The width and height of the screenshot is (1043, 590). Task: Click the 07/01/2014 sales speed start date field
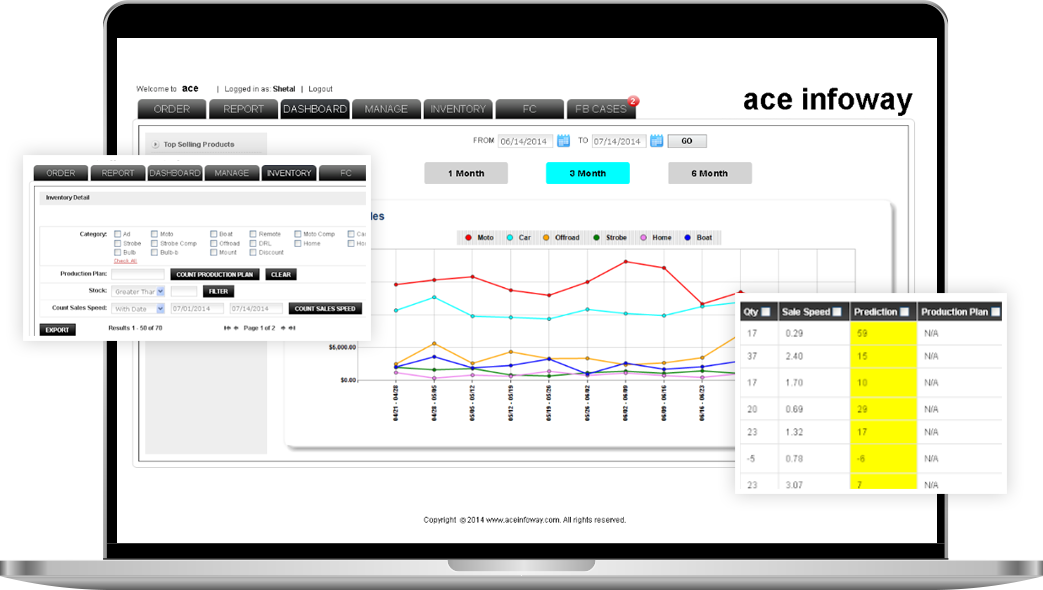click(x=197, y=309)
